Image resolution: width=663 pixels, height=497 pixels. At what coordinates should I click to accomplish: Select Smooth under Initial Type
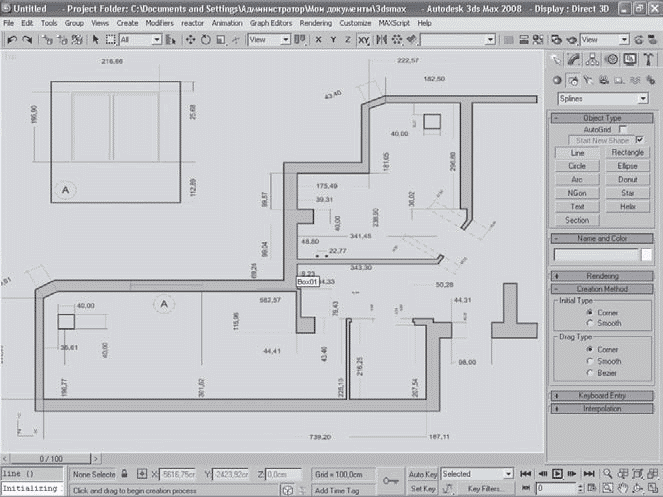(x=590, y=323)
